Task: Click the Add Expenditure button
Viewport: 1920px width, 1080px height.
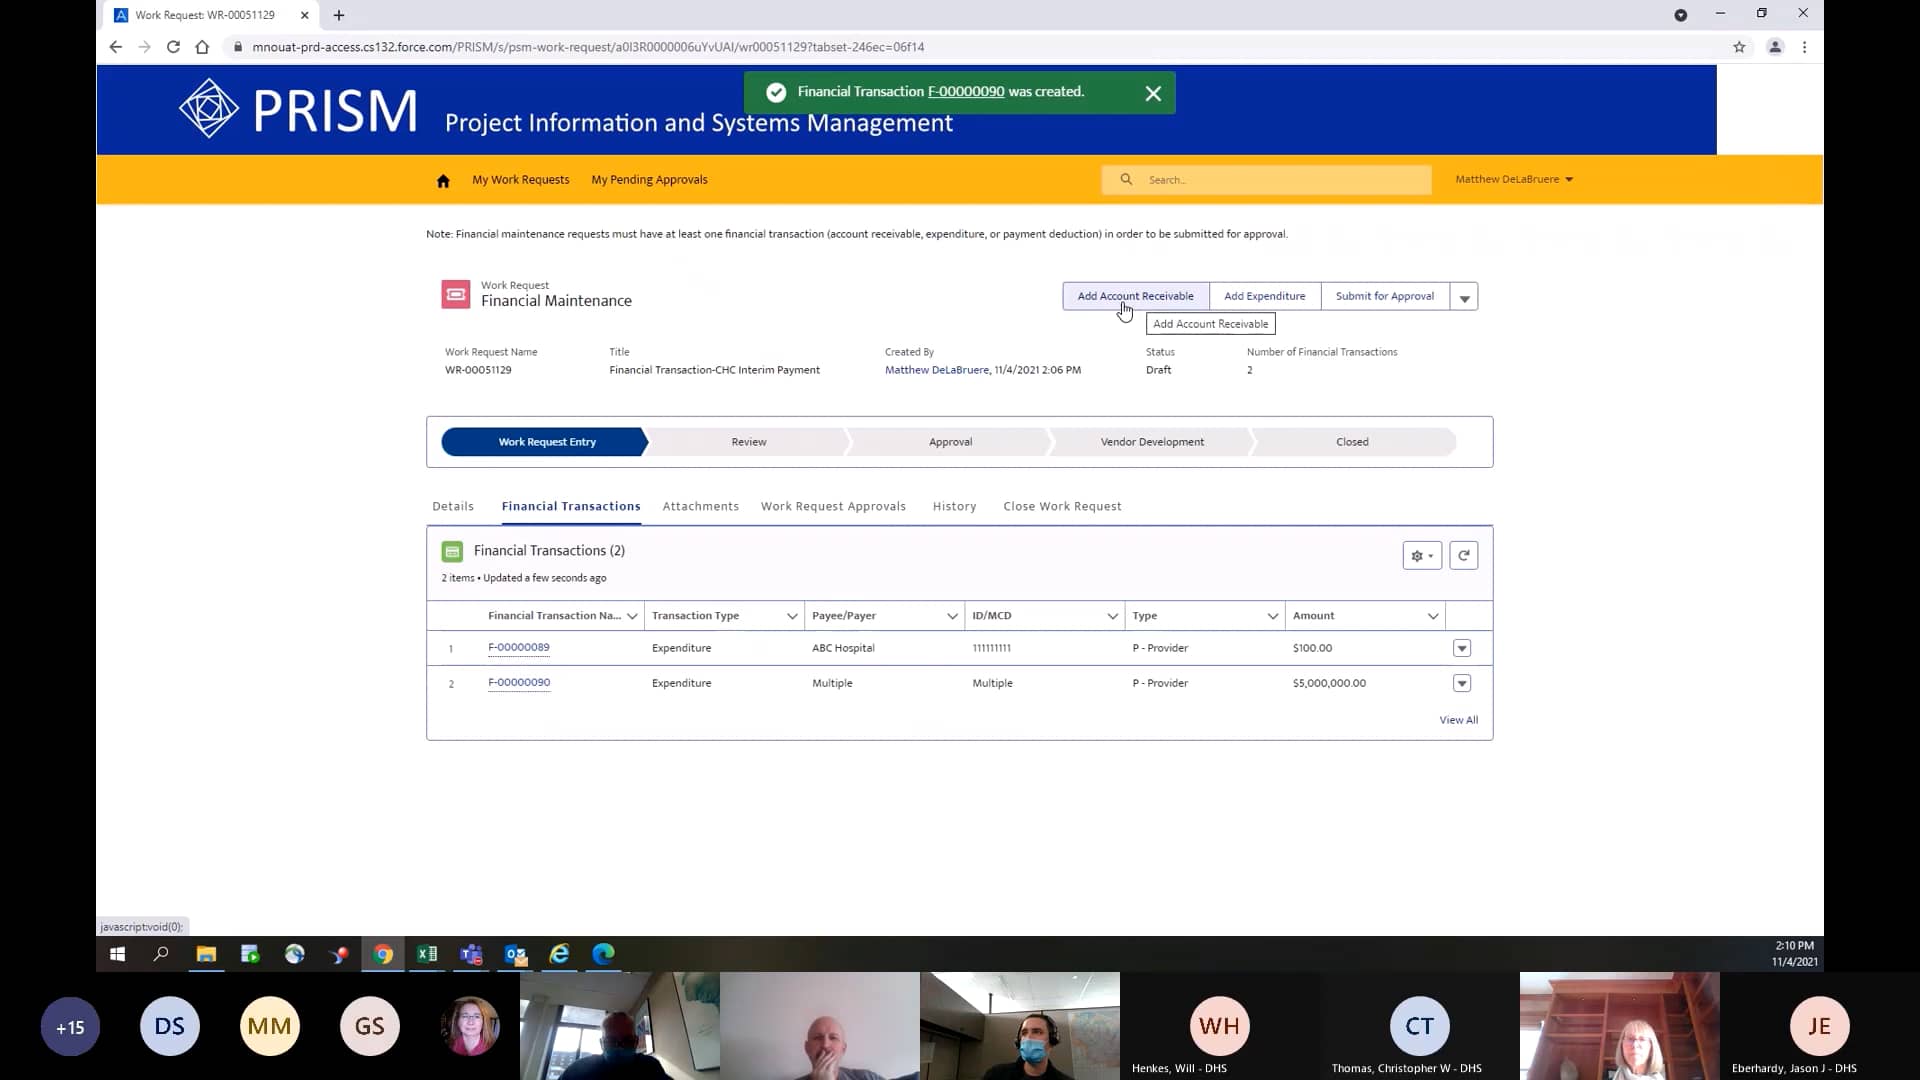Action: 1264,296
